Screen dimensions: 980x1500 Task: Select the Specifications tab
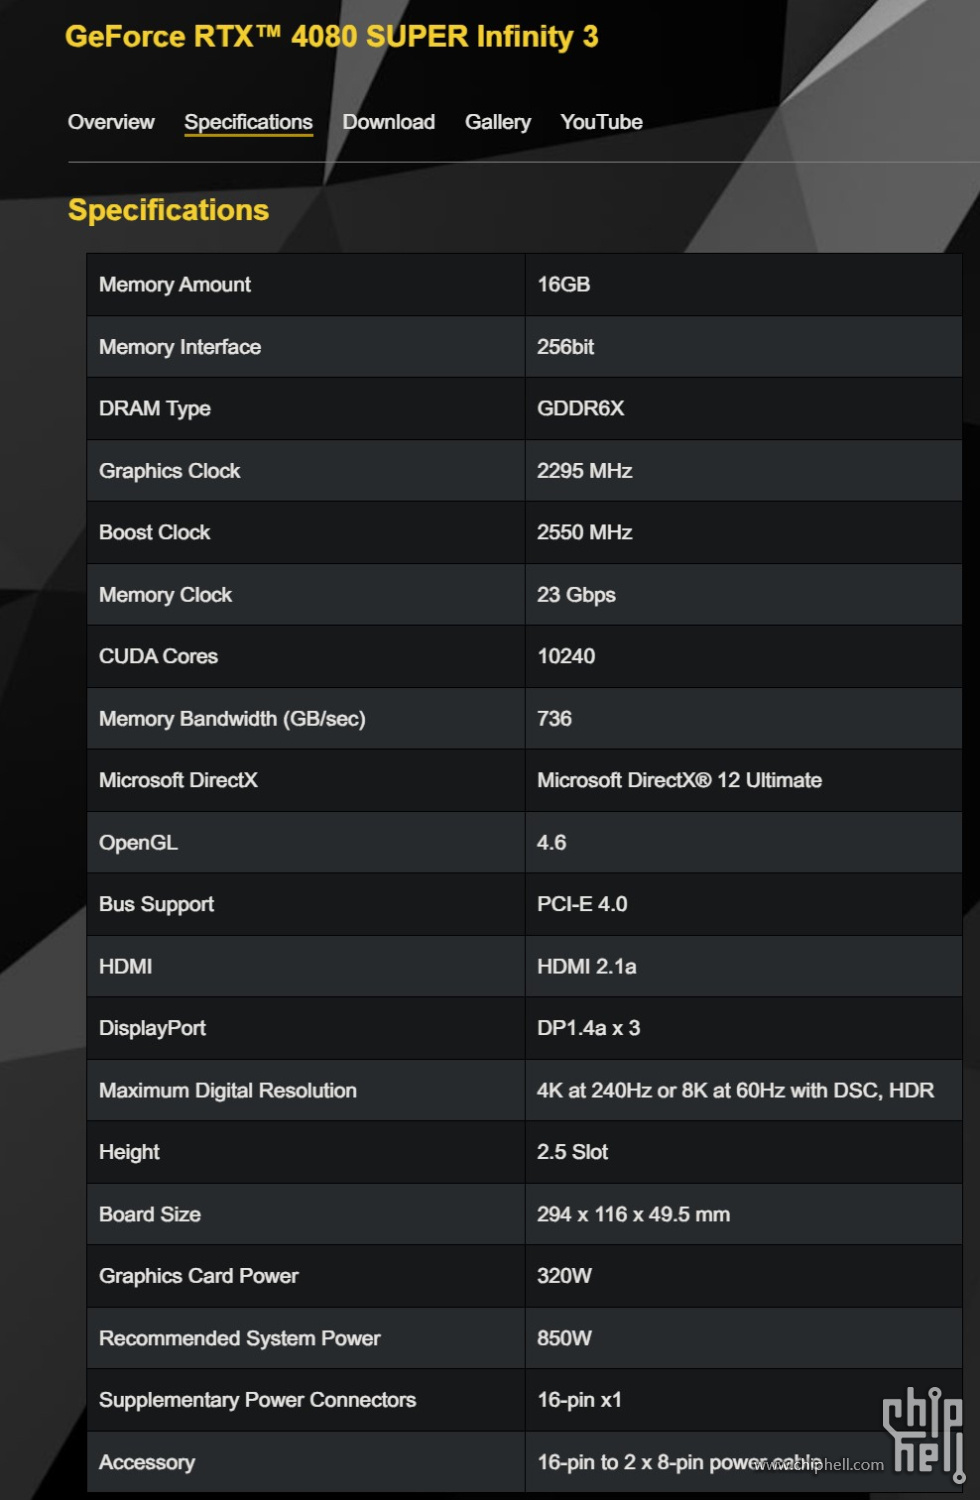point(248,122)
